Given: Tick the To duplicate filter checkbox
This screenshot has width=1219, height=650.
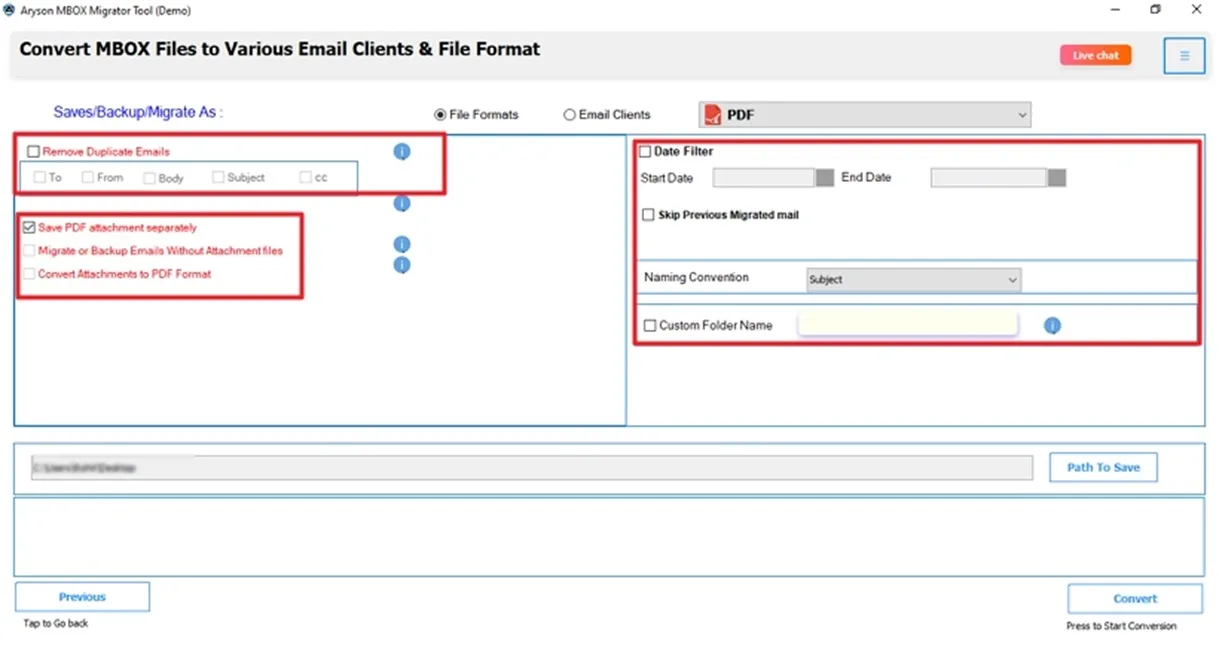Looking at the screenshot, I should 40,177.
